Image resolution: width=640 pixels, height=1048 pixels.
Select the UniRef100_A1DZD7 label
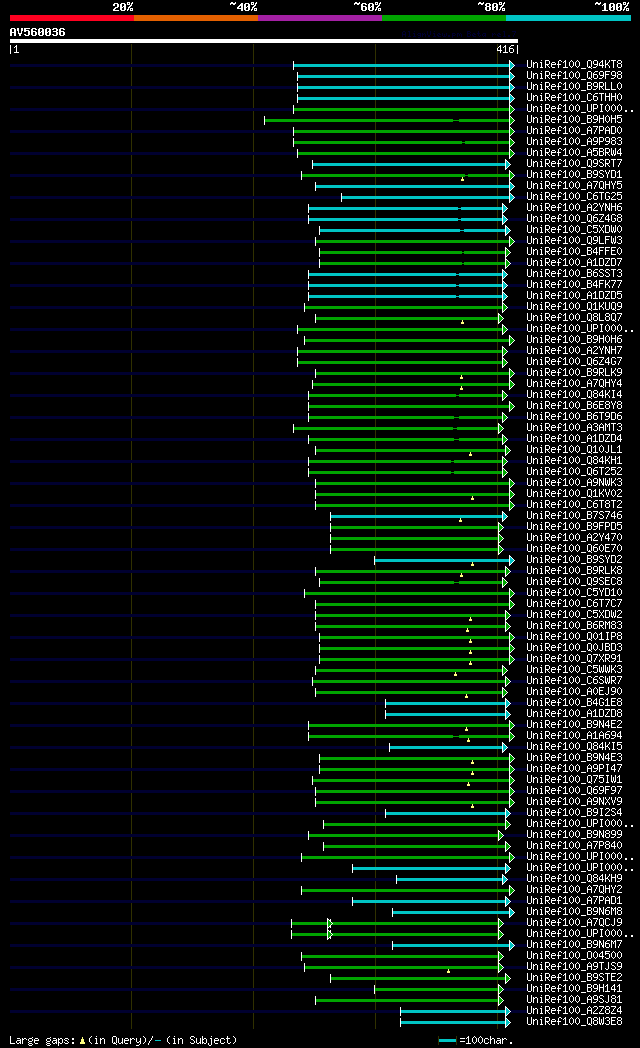coord(574,263)
